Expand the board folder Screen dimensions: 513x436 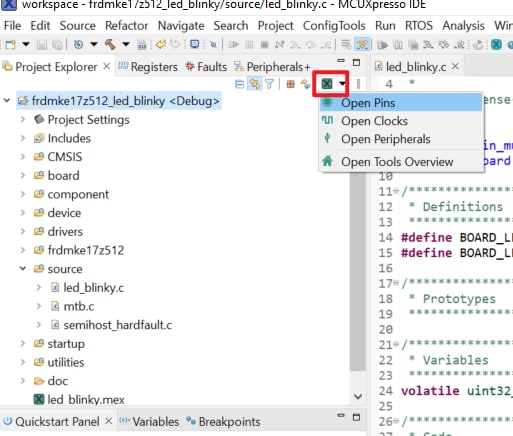tap(23, 175)
